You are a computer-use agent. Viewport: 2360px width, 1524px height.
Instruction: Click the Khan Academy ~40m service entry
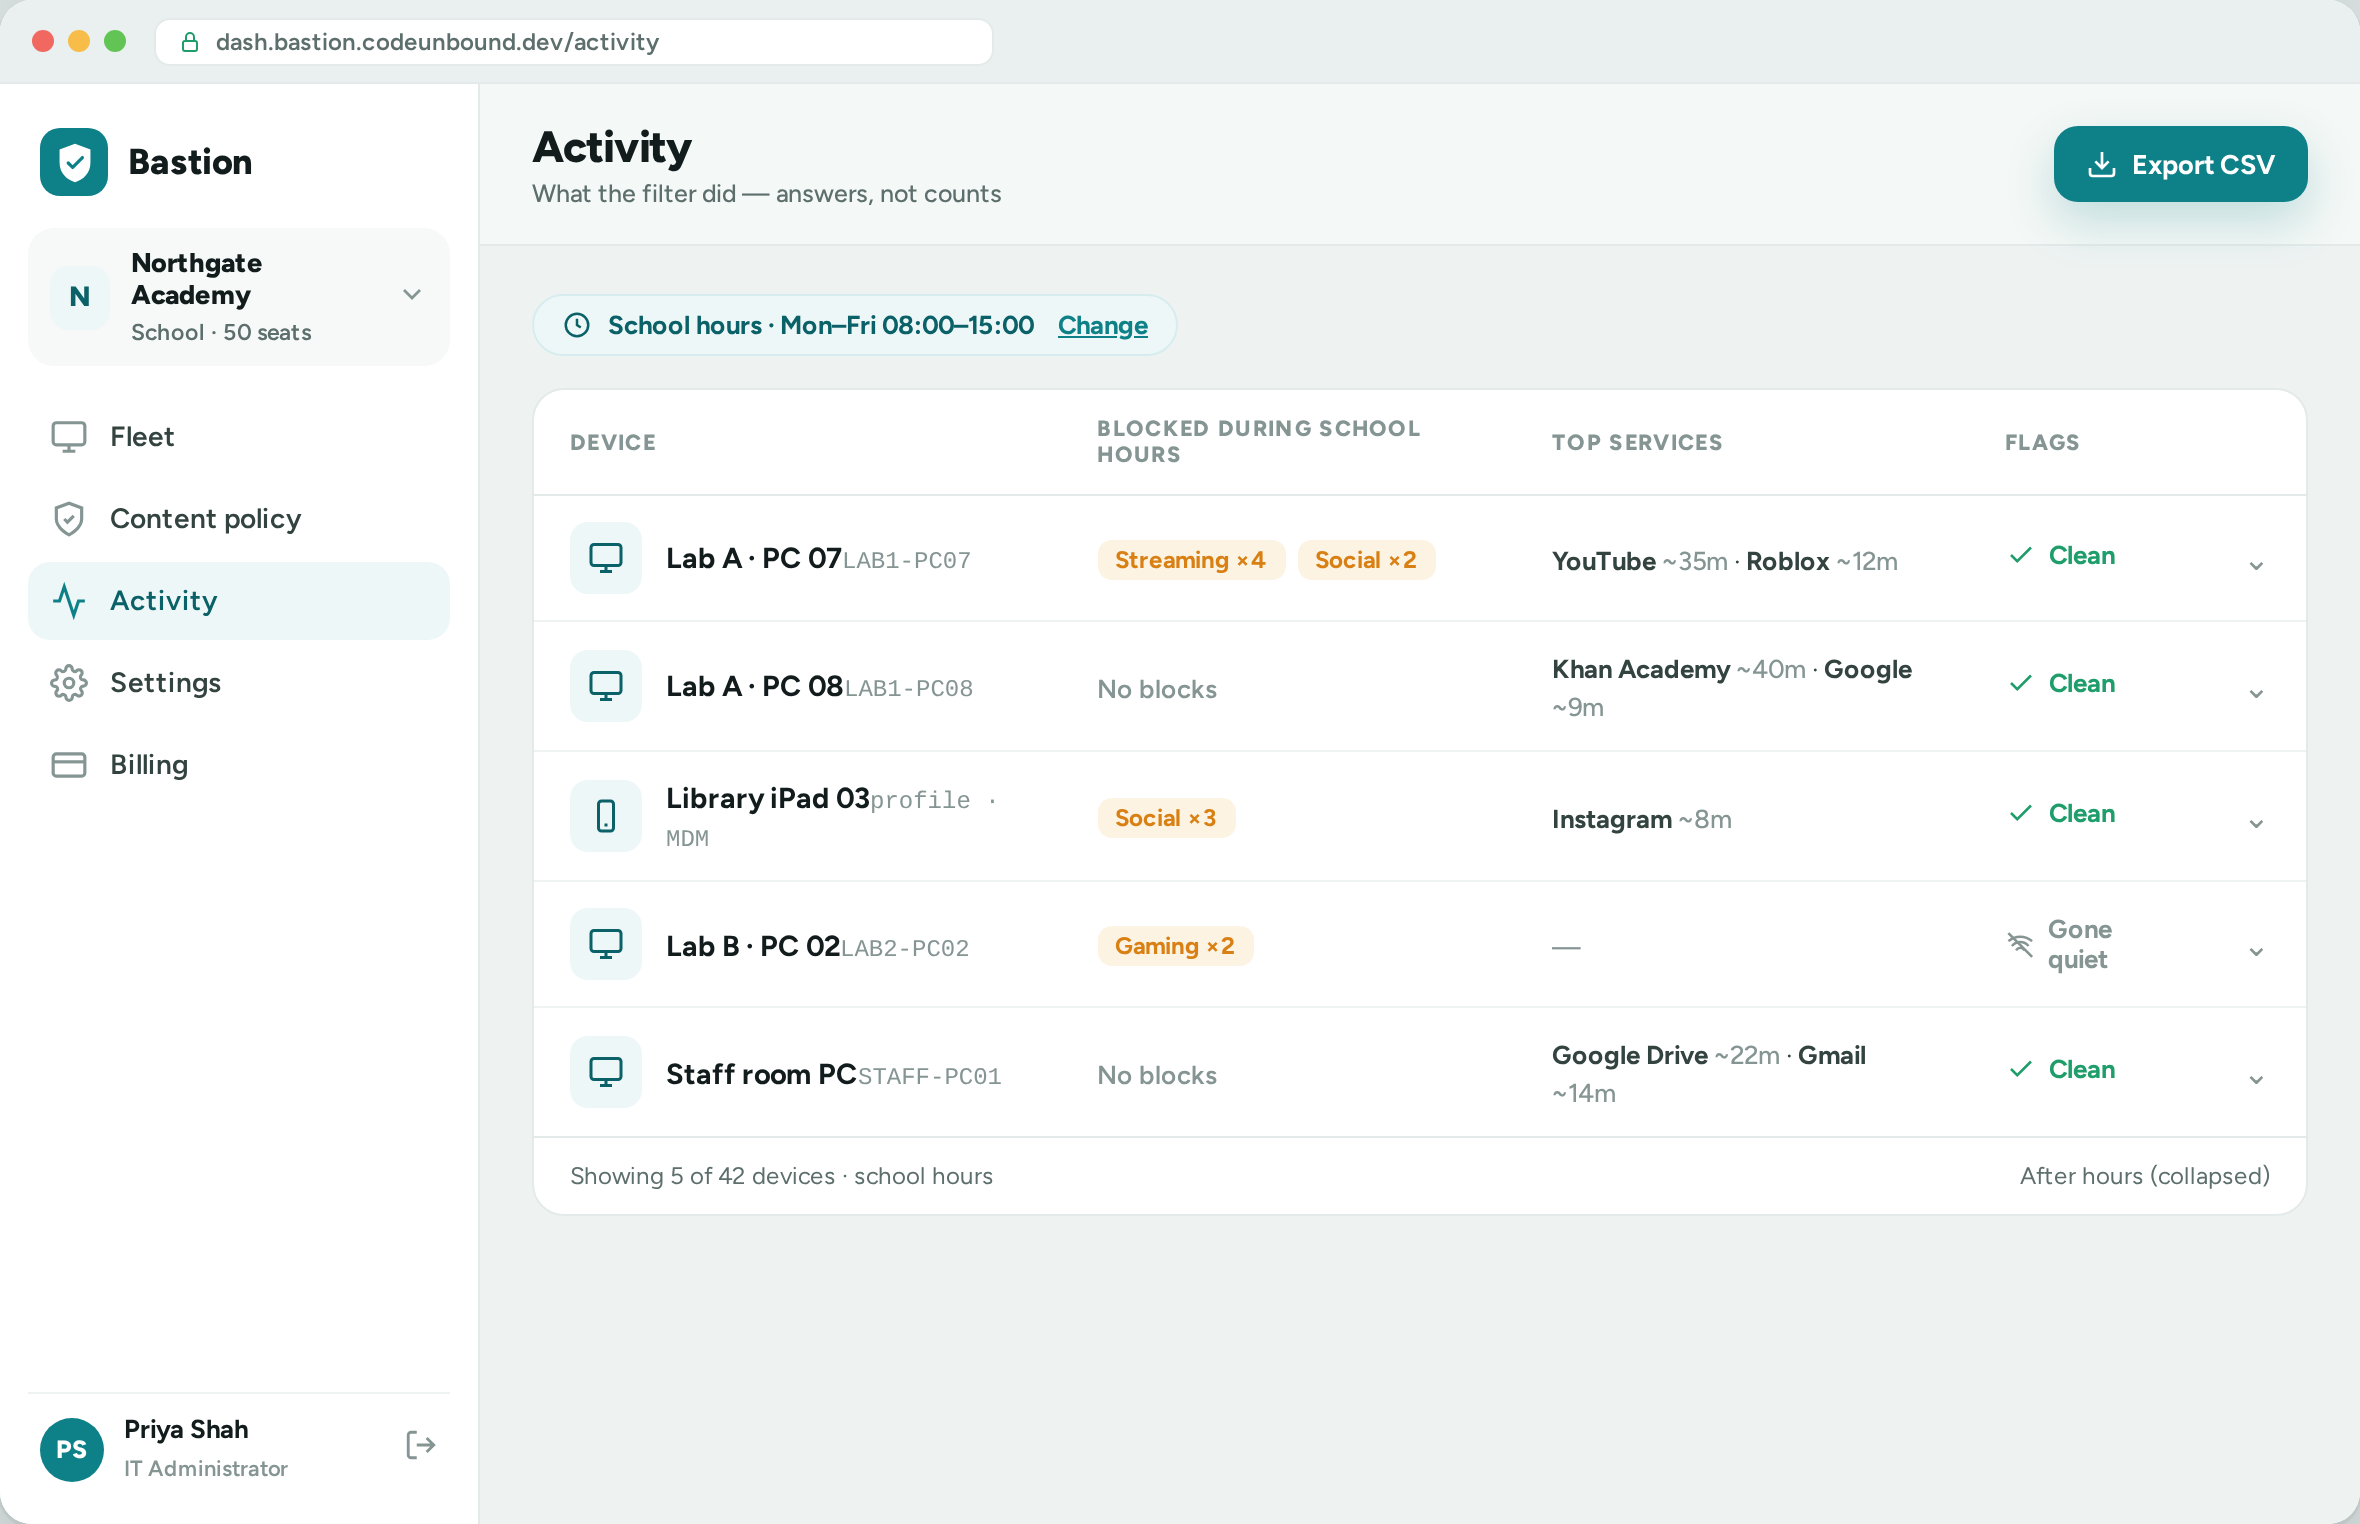[x=1679, y=669]
